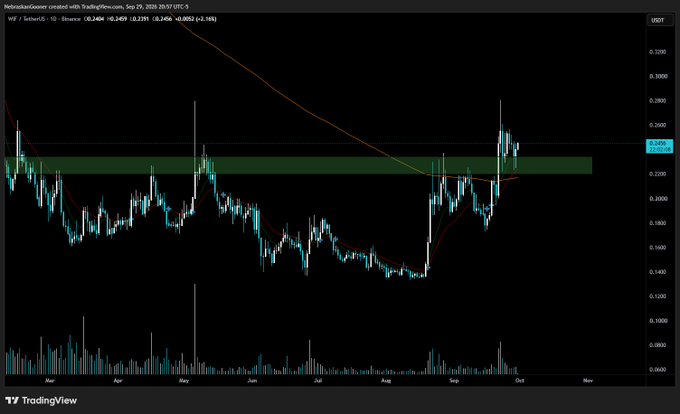Click the 0.1600 price axis label
Image resolution: width=680 pixels, height=414 pixels.
tap(658, 248)
